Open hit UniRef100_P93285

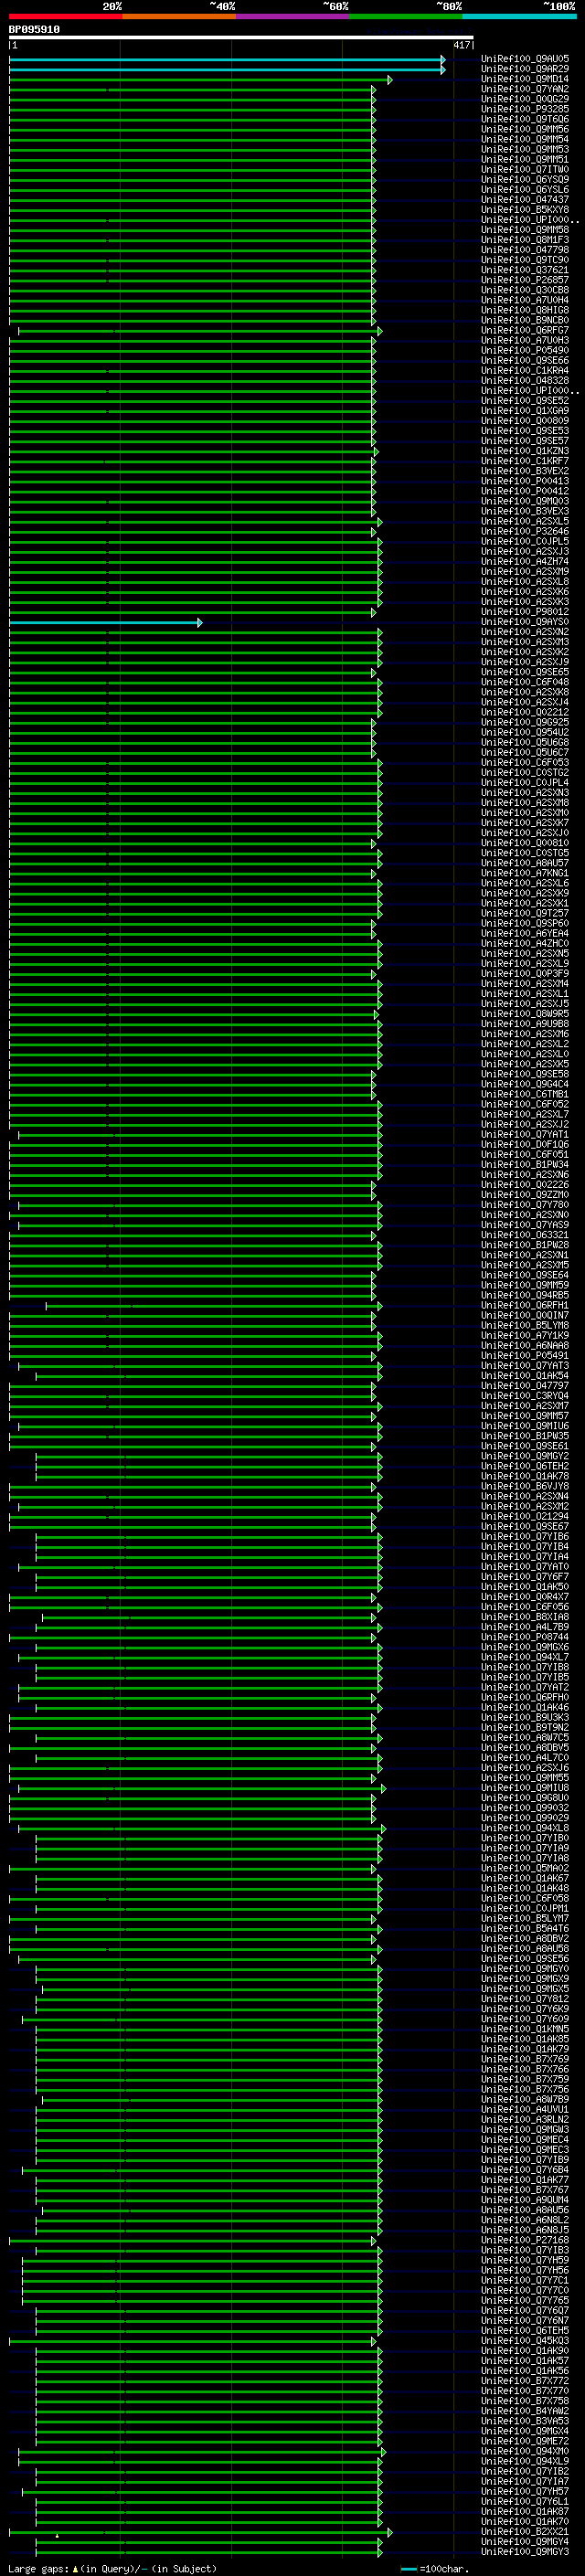coord(525,109)
